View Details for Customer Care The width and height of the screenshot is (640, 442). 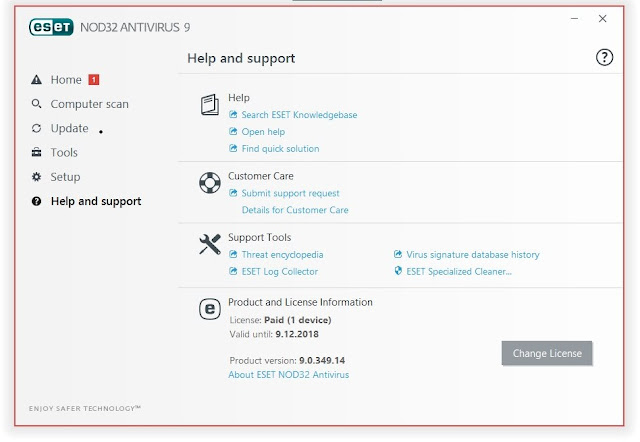point(295,210)
